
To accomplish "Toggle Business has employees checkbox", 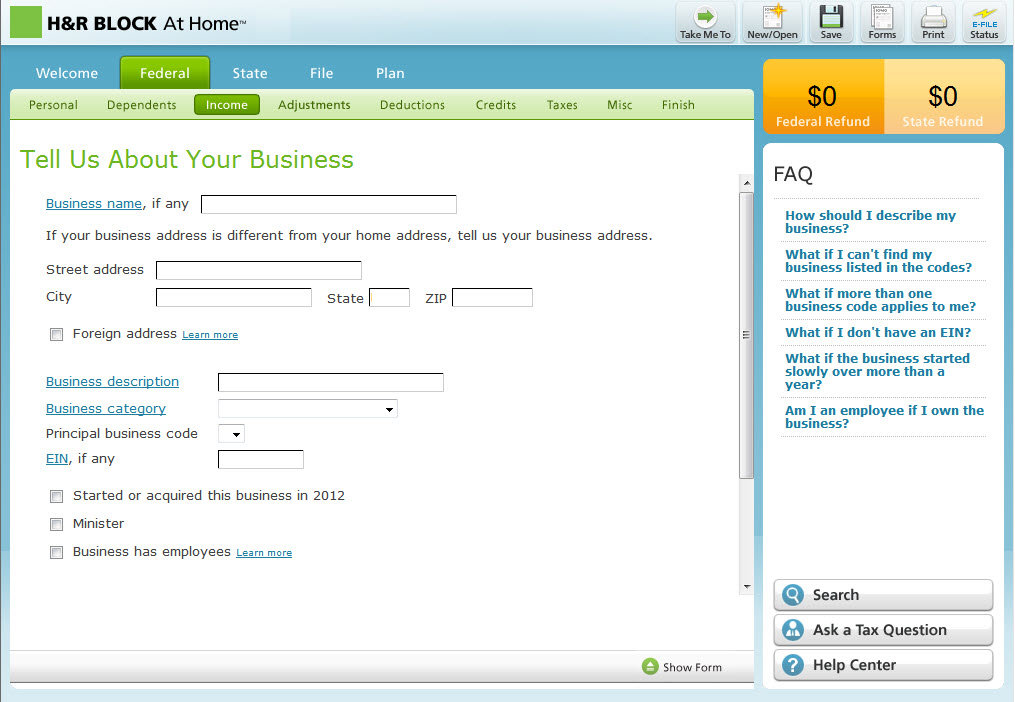I will pos(57,552).
